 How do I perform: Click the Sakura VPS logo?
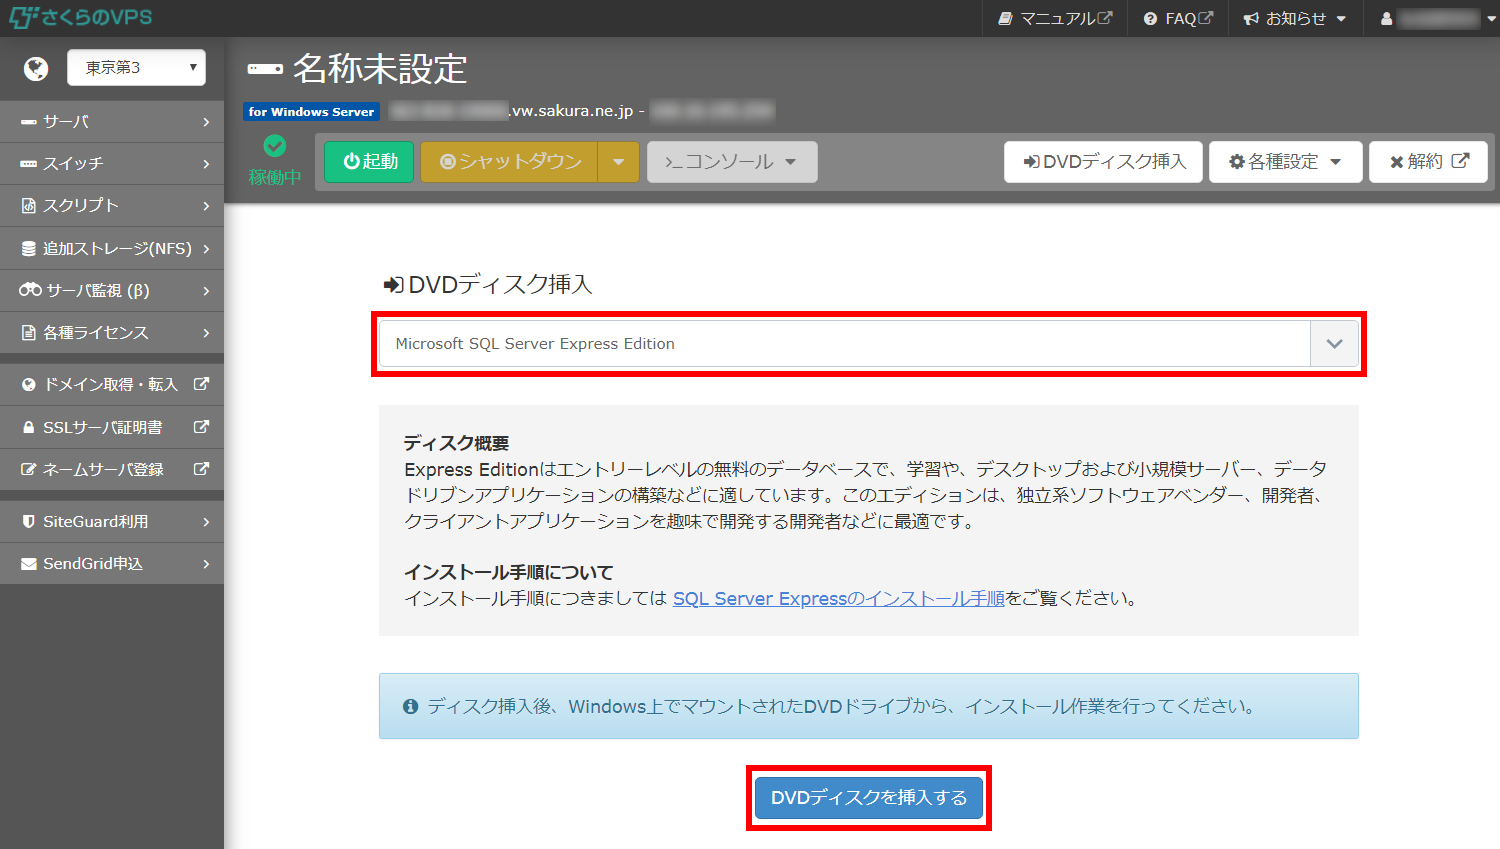tap(81, 17)
